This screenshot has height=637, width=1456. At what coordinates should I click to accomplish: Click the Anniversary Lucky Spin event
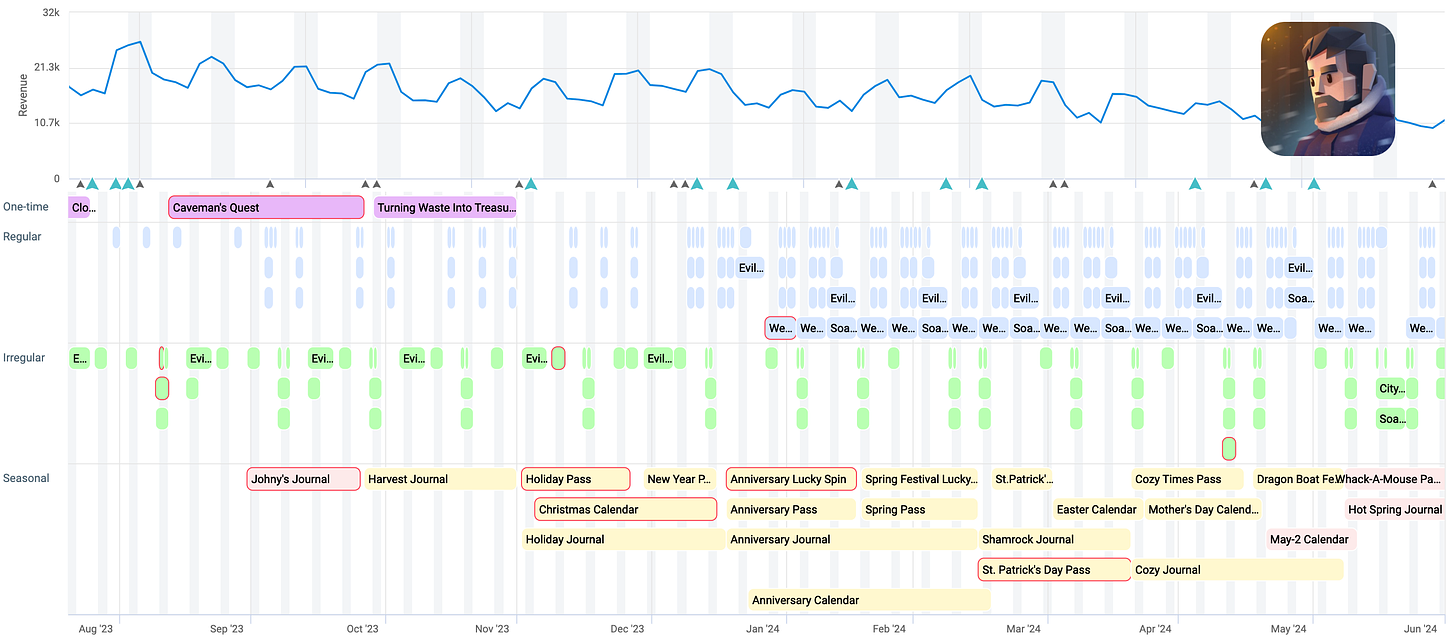pos(791,479)
